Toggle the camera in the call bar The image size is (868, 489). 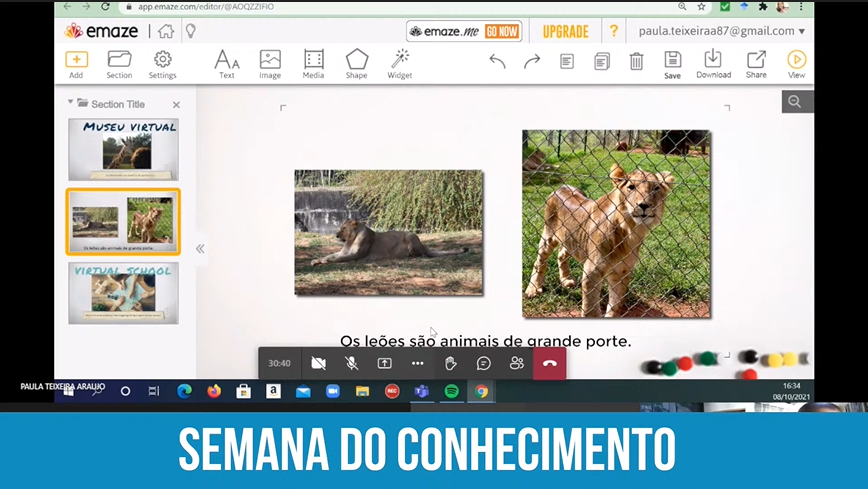318,363
